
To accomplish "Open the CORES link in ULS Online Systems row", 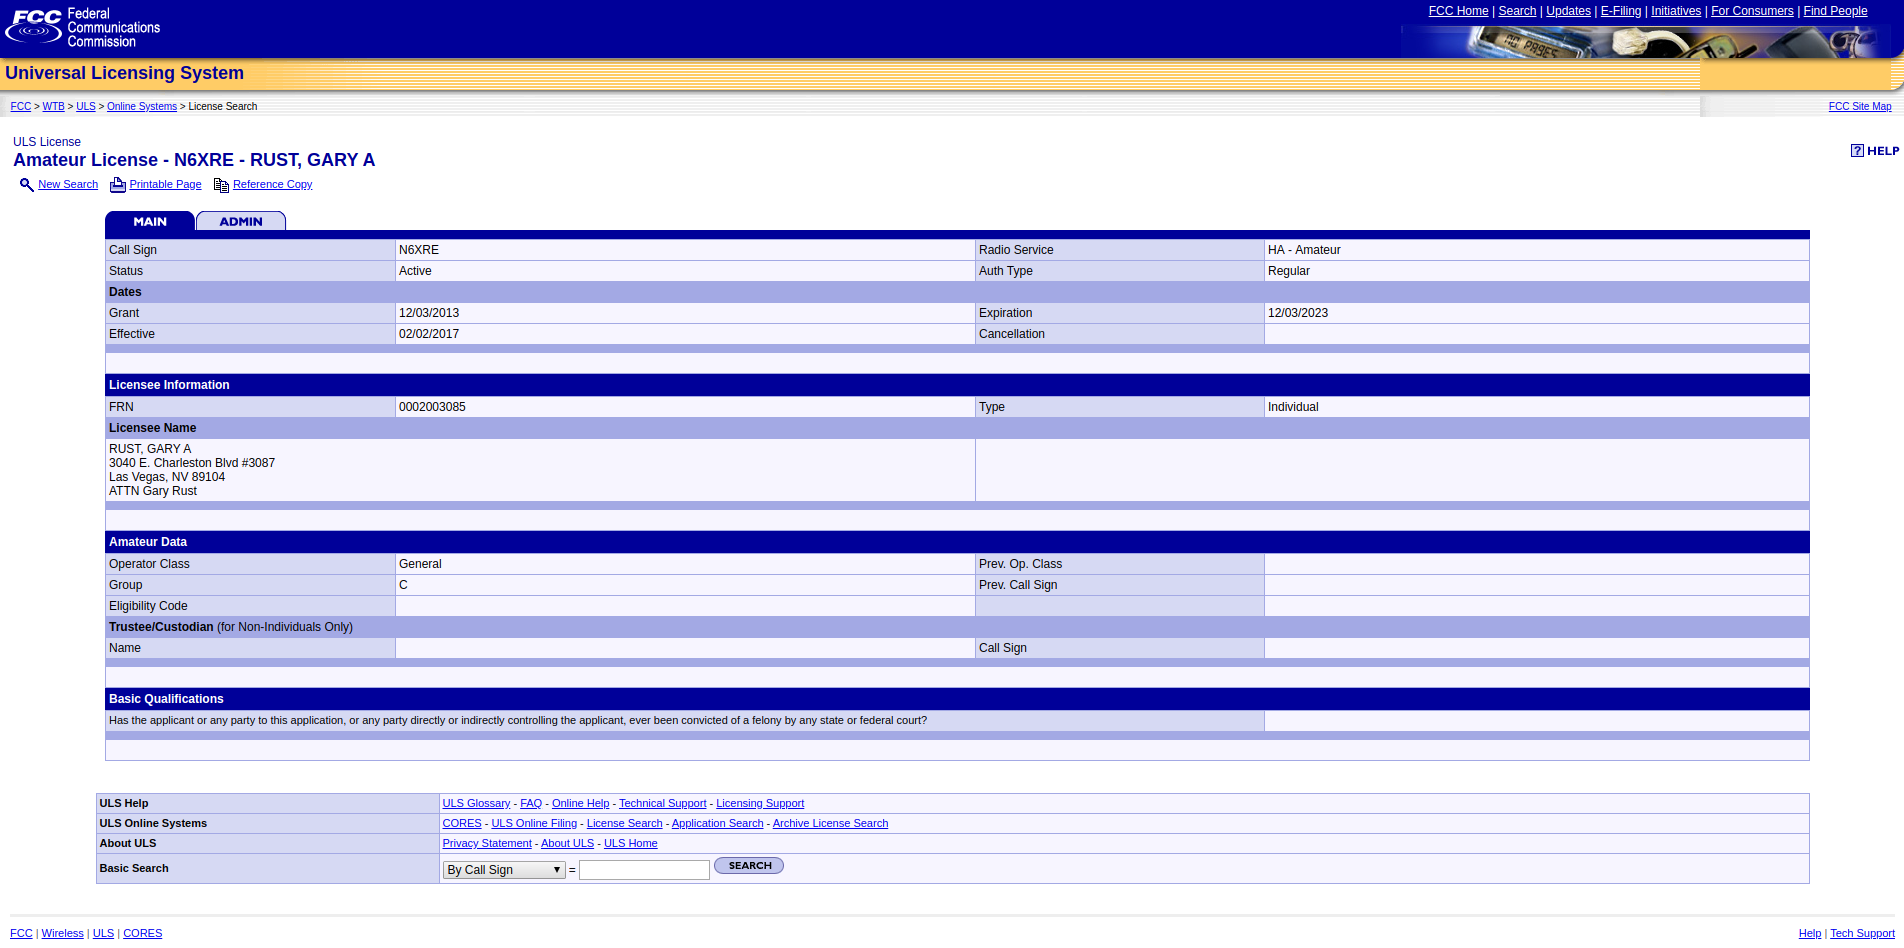I will pyautogui.click(x=462, y=824).
